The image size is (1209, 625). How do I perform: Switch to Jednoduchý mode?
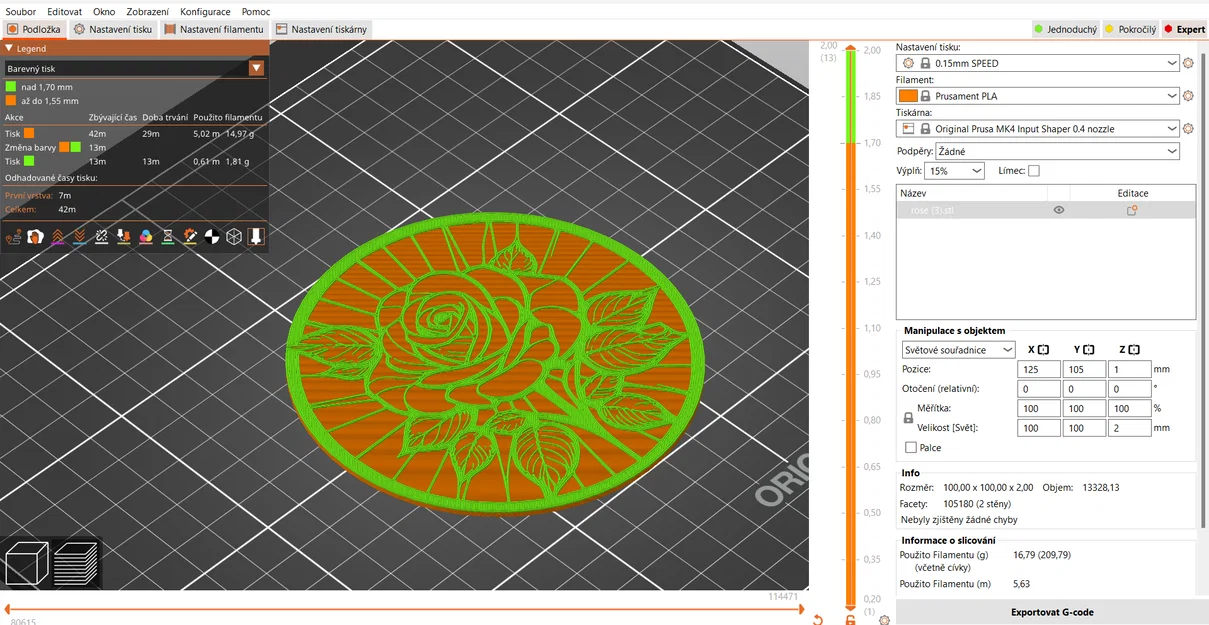pos(1065,29)
